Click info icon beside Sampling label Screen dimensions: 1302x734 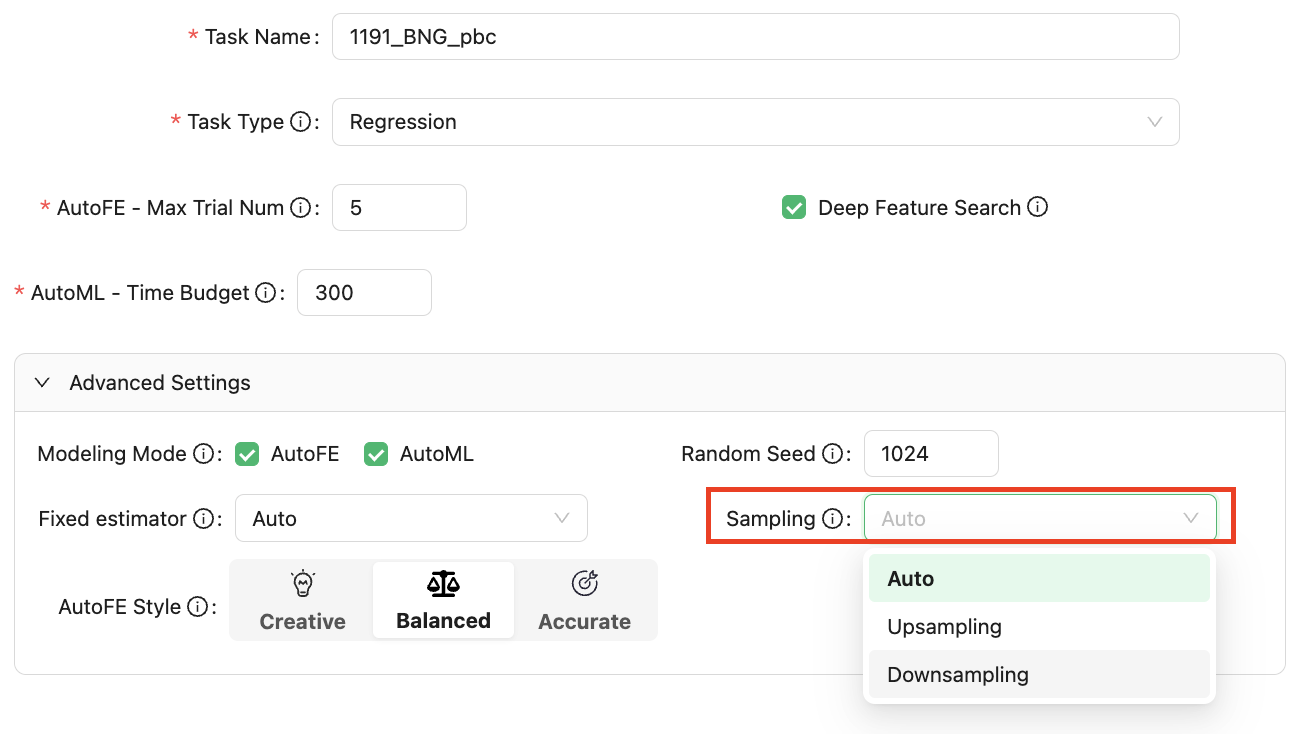(832, 519)
